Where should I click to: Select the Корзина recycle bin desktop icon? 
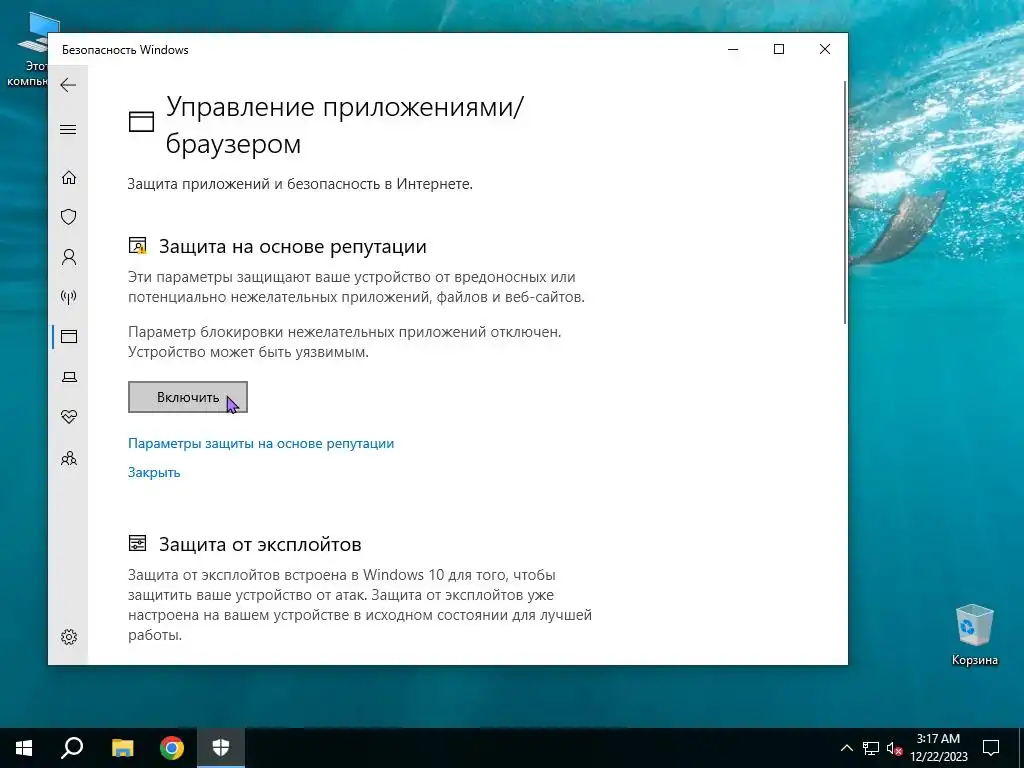(x=974, y=634)
